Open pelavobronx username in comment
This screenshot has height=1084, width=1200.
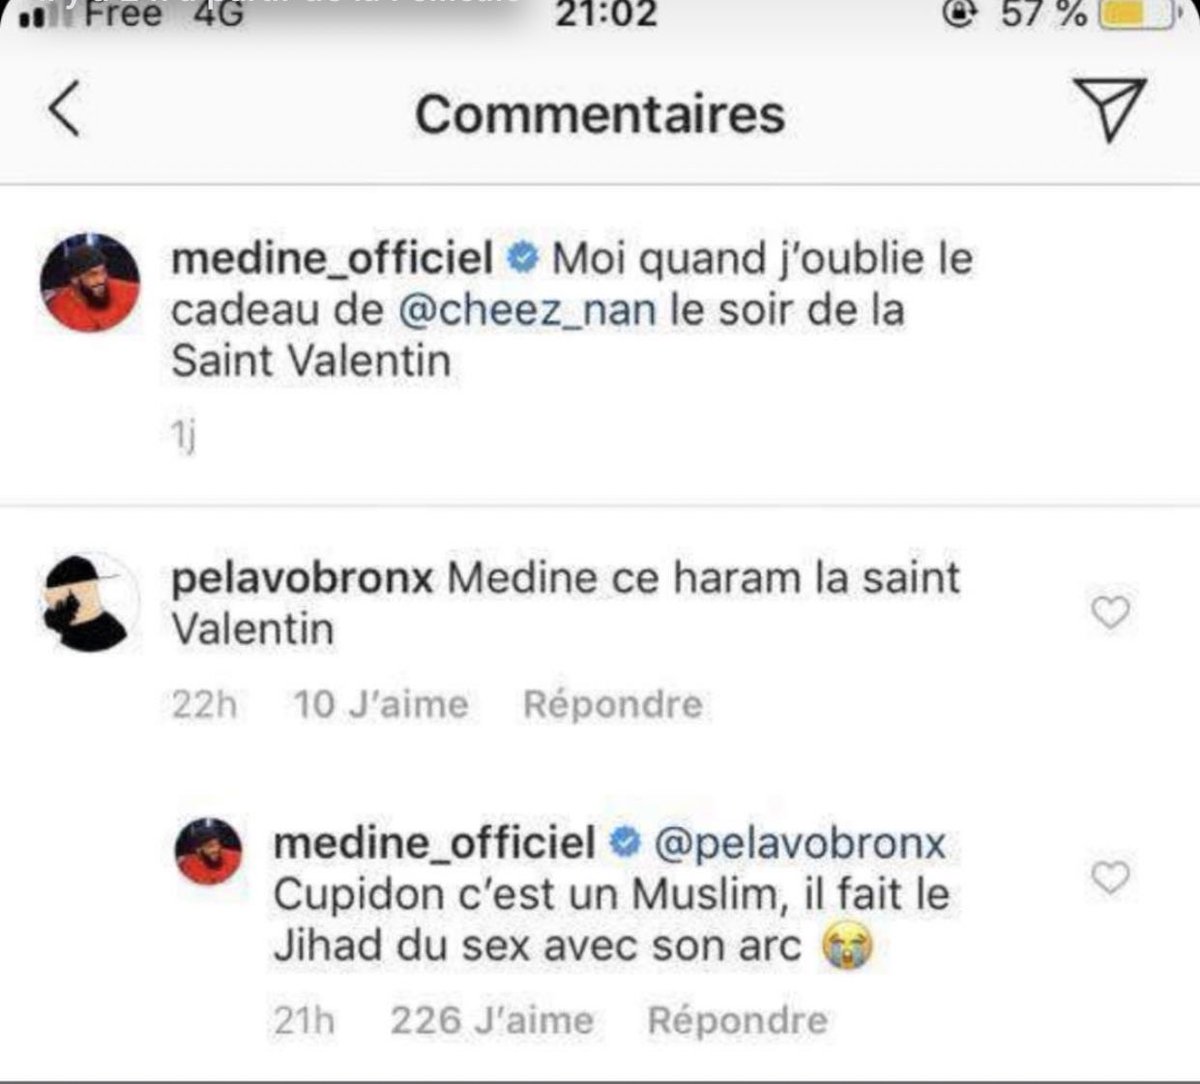tap(302, 578)
